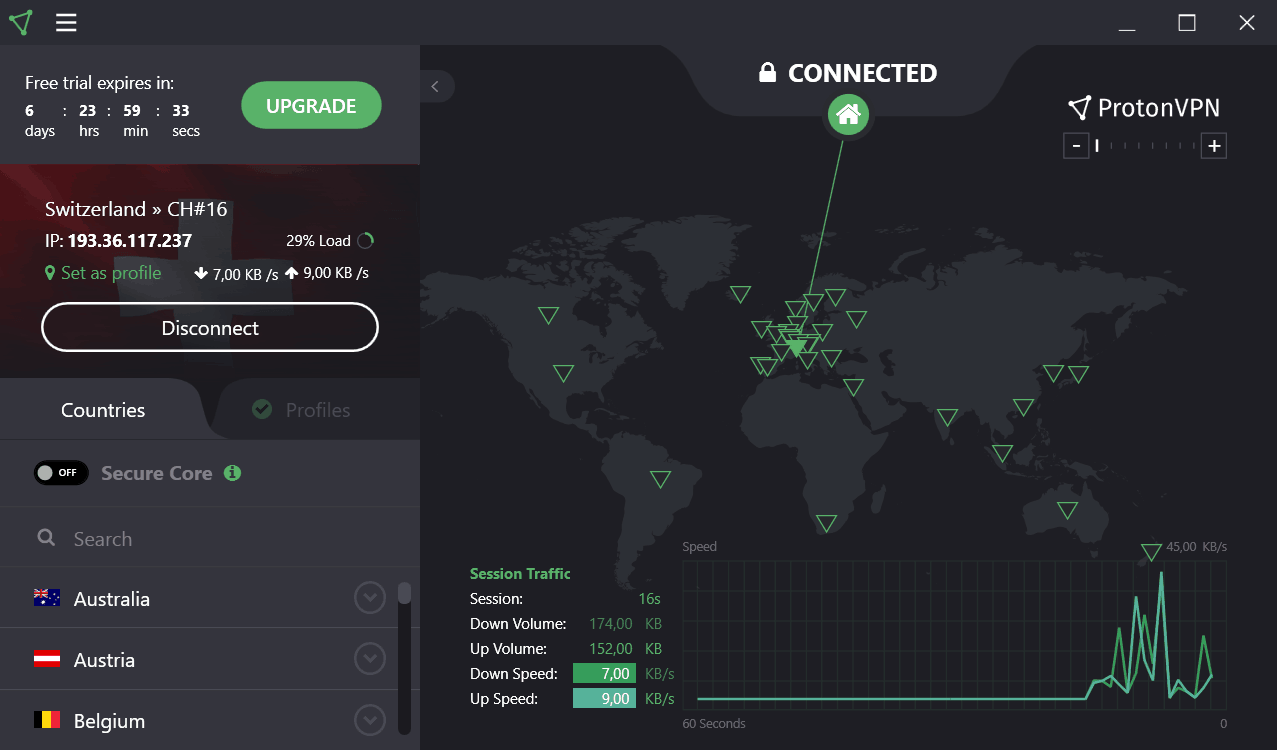This screenshot has height=750, width=1277.
Task: Click the home icon under CONNECTED
Action: point(848,115)
